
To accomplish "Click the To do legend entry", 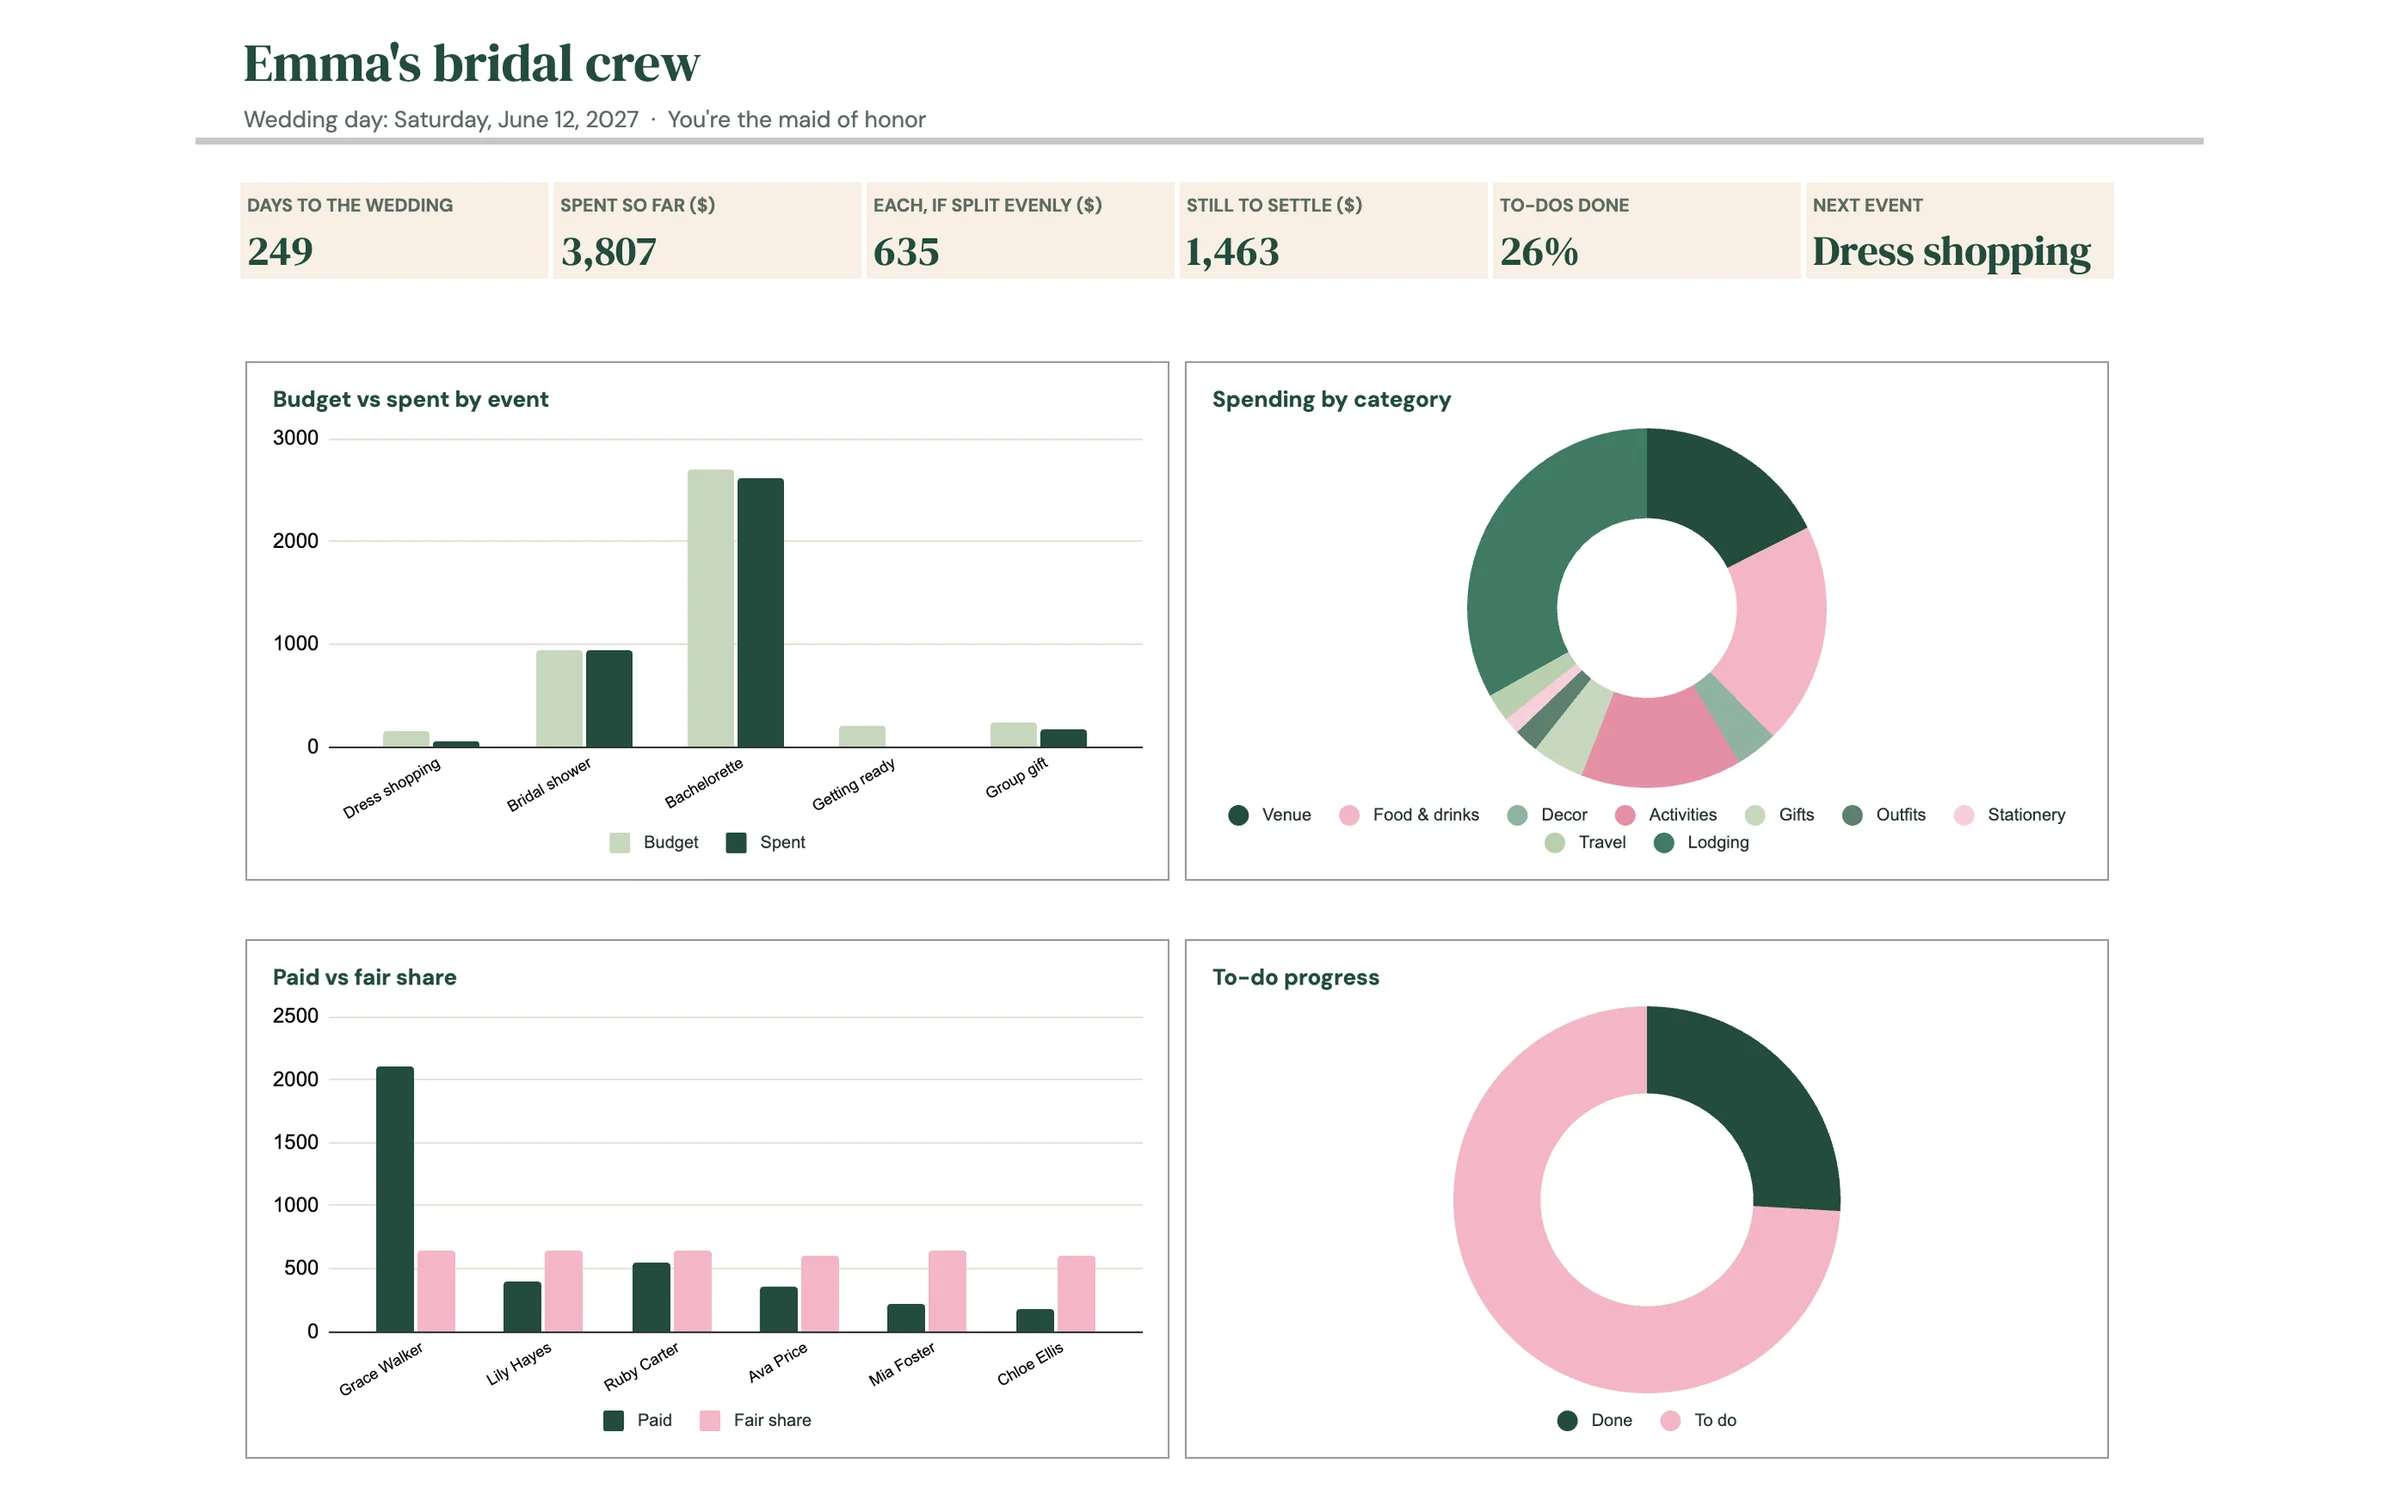I will [1698, 1421].
